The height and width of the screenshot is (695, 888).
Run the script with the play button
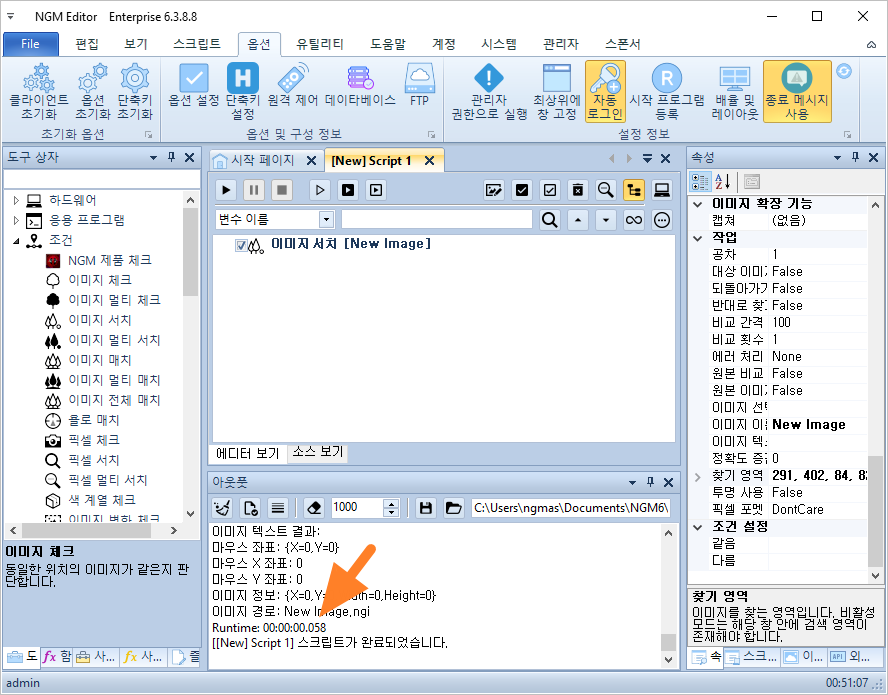pos(226,190)
